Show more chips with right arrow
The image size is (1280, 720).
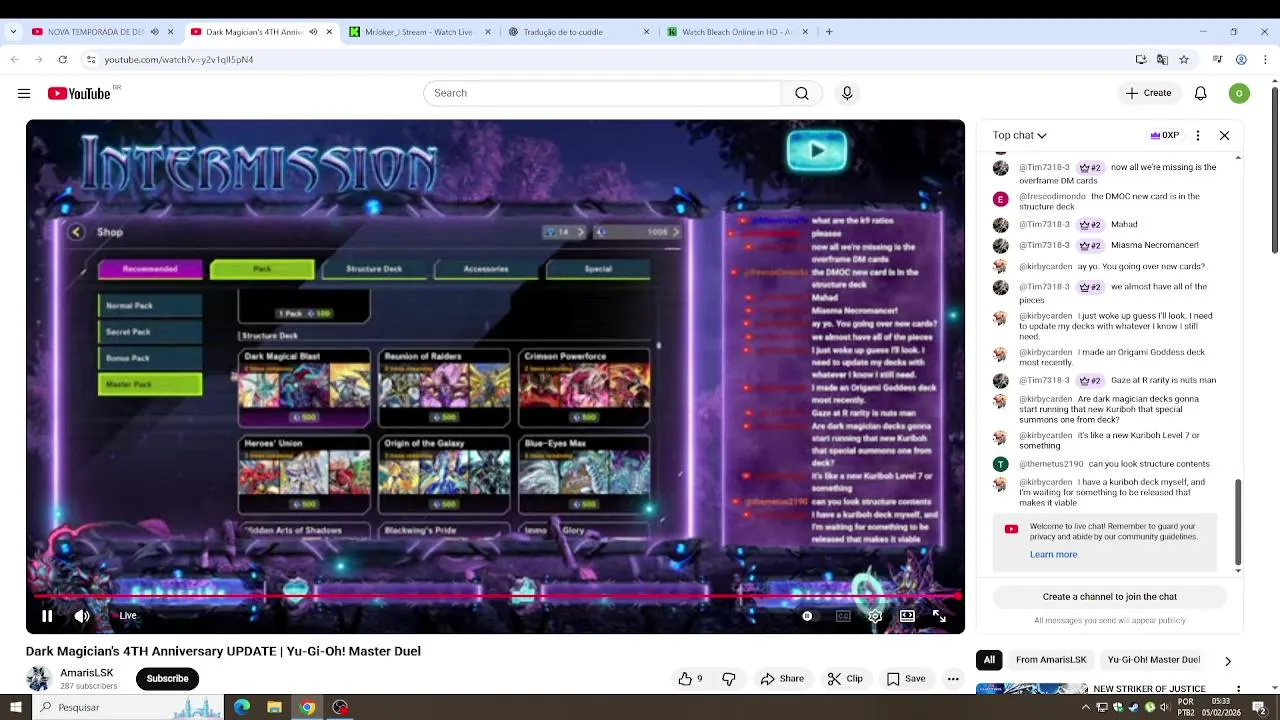[1228, 661]
